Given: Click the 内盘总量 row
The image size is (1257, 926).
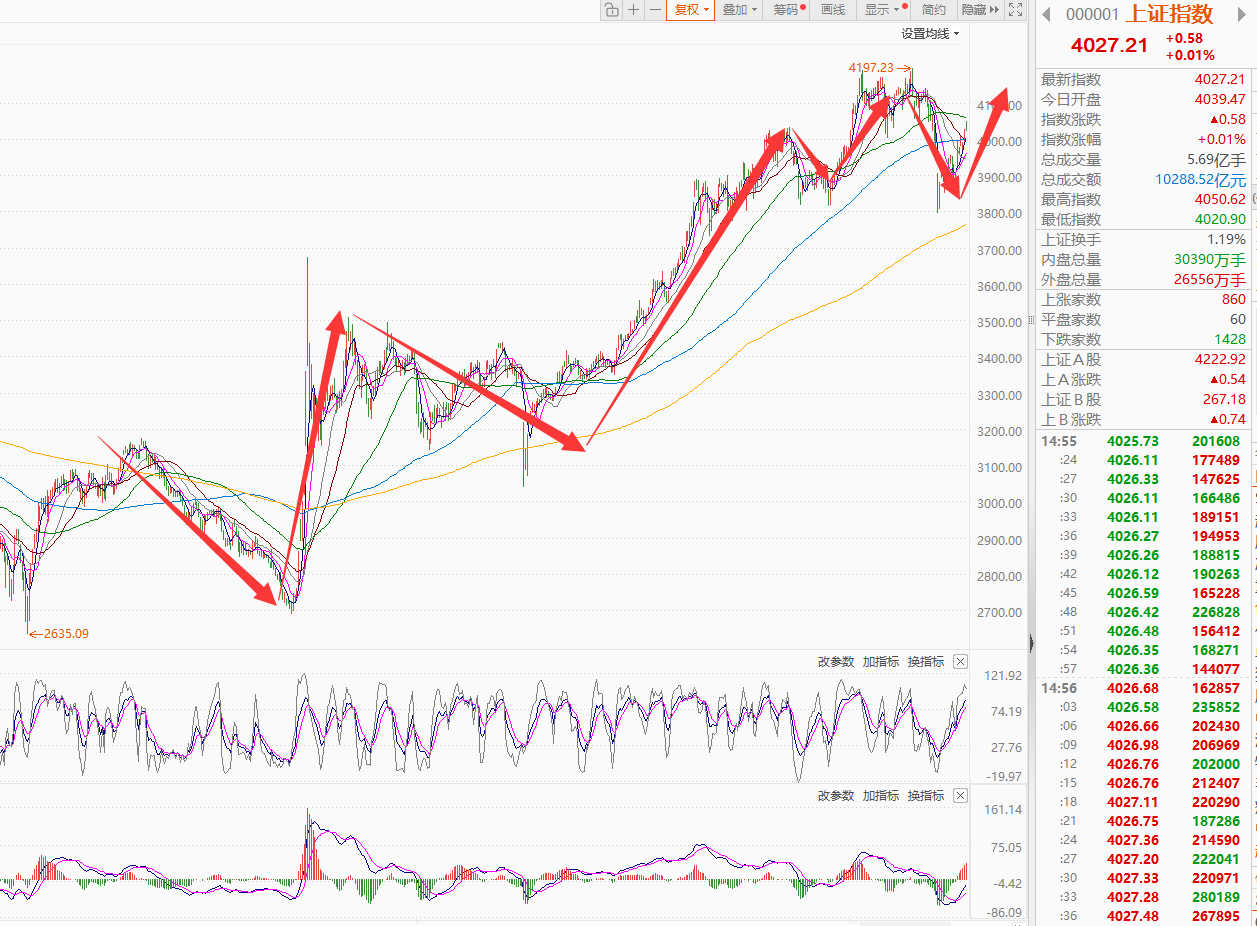Looking at the screenshot, I should coord(1144,260).
